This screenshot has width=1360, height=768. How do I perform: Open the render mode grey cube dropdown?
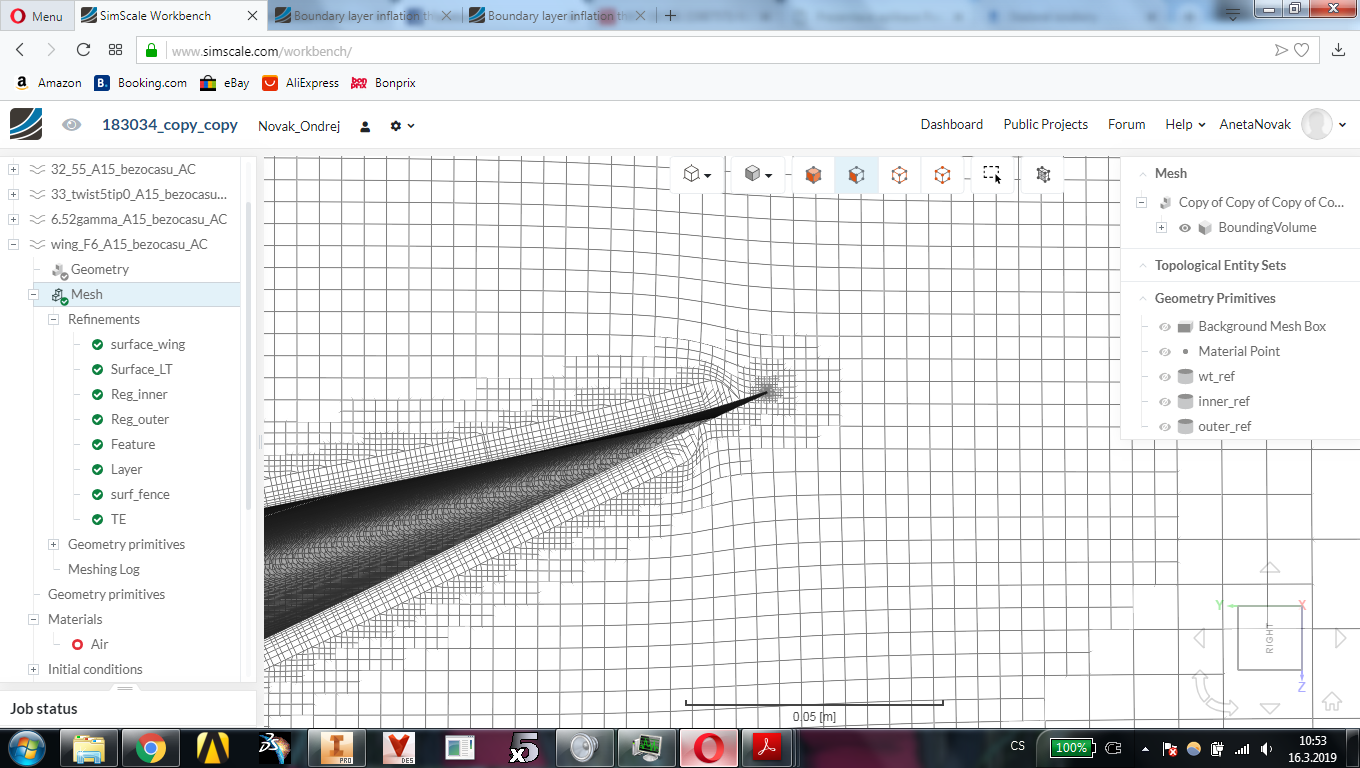pyautogui.click(x=759, y=175)
